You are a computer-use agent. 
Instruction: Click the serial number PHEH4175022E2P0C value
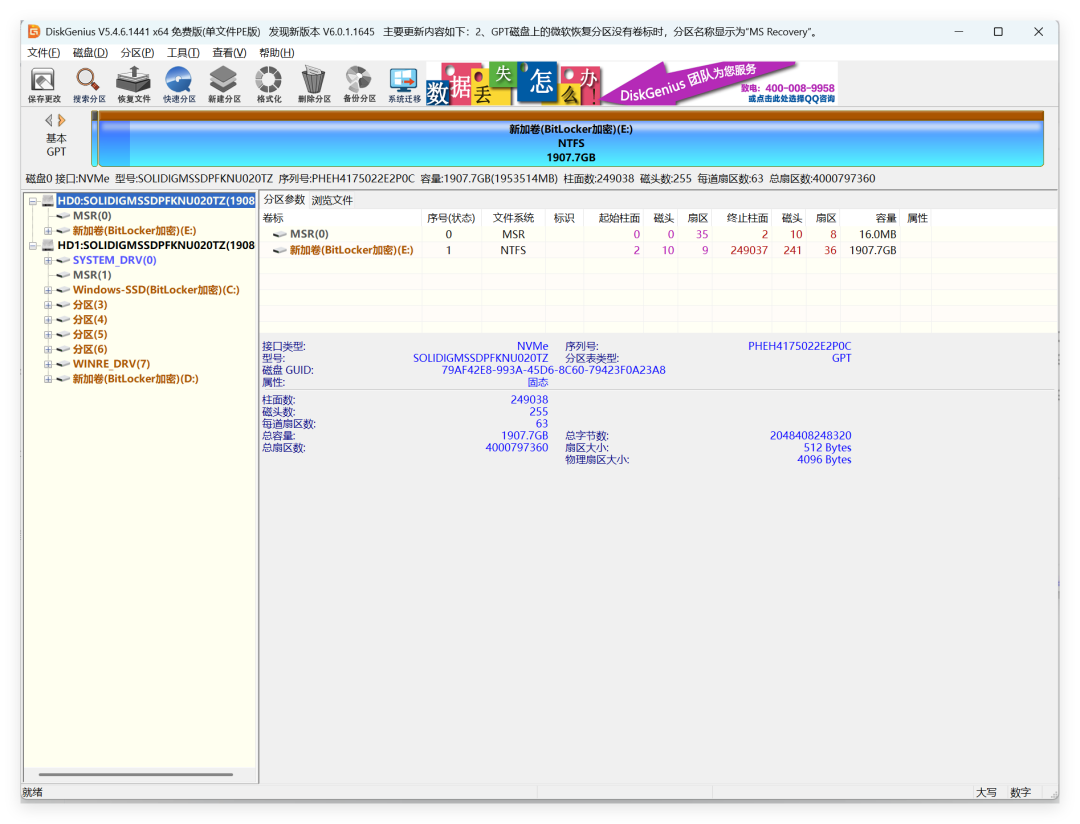(x=799, y=346)
